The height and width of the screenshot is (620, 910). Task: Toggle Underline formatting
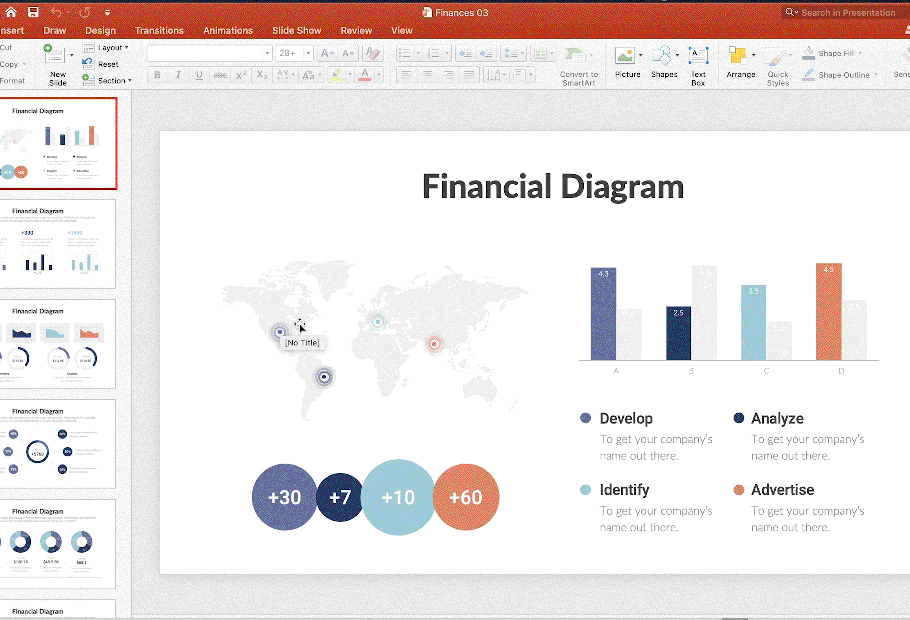[x=199, y=75]
